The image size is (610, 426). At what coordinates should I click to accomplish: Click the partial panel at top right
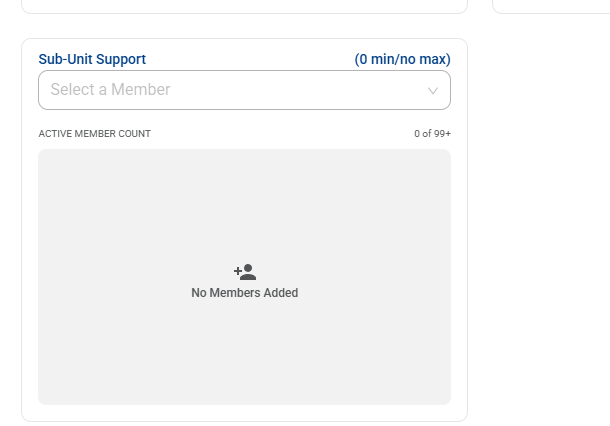click(550, 6)
